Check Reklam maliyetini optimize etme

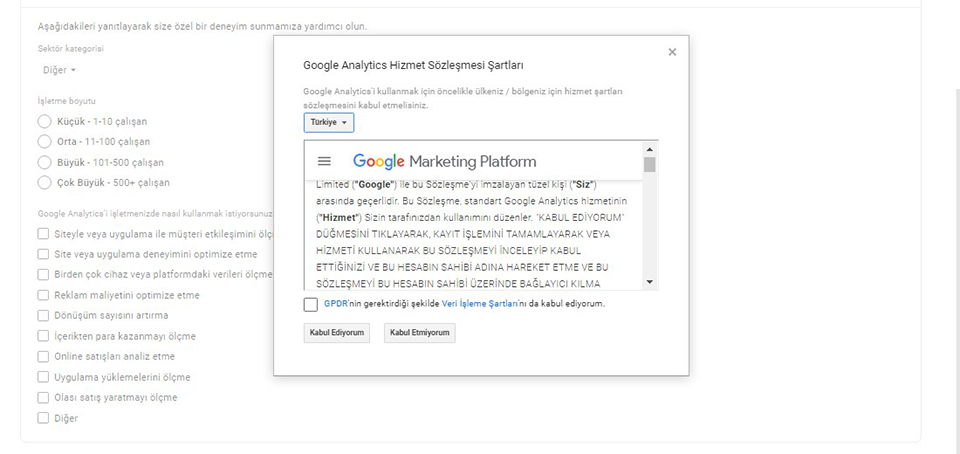click(43, 295)
